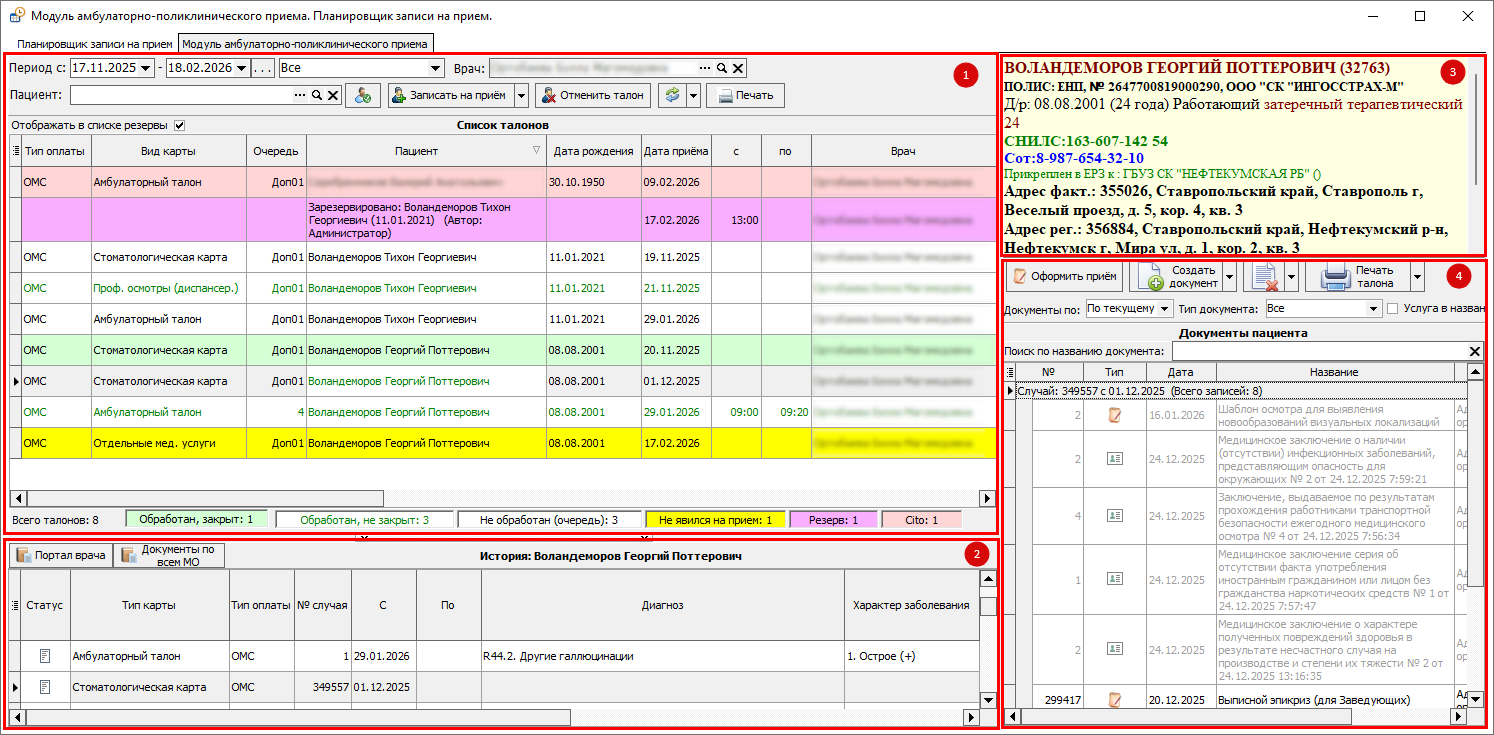The height and width of the screenshot is (735, 1494).
Task: Click the delete document icon with red cross
Action: click(x=1263, y=276)
